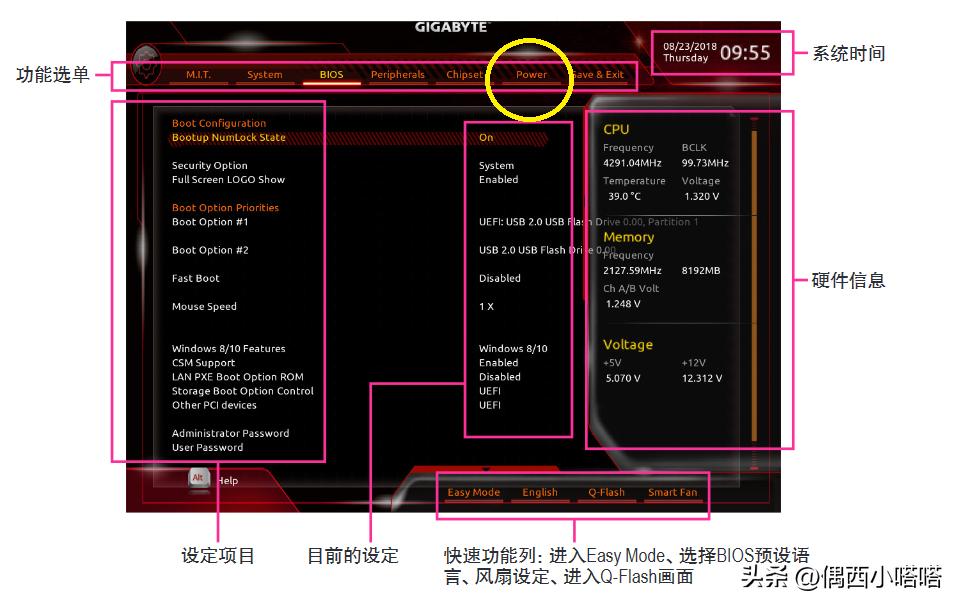Screen dimensions: 960x607
Task: Open Smart Fan settings
Action: [x=674, y=493]
